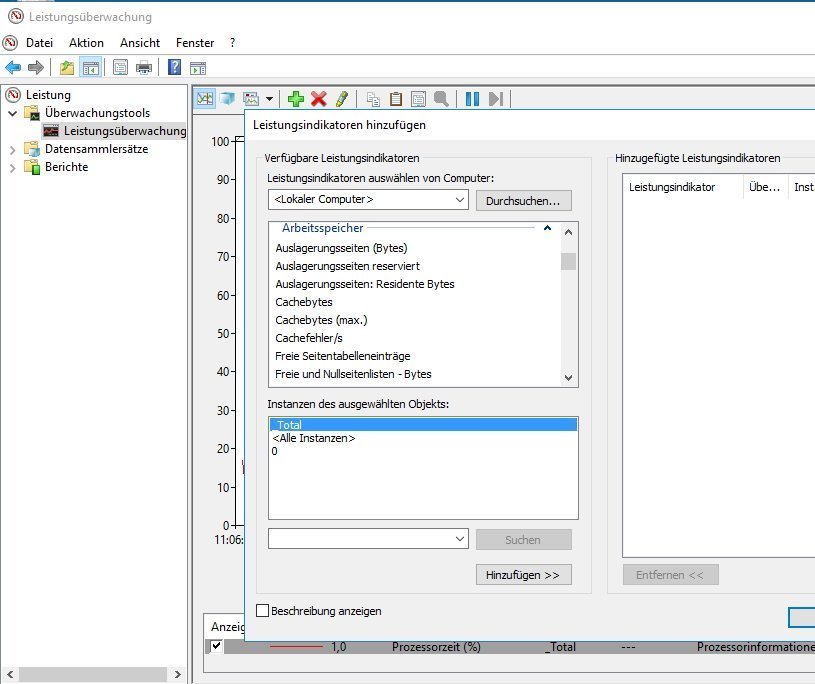This screenshot has height=684, width=815.
Task: Select Leistung root tree node
Action: pyautogui.click(x=48, y=95)
